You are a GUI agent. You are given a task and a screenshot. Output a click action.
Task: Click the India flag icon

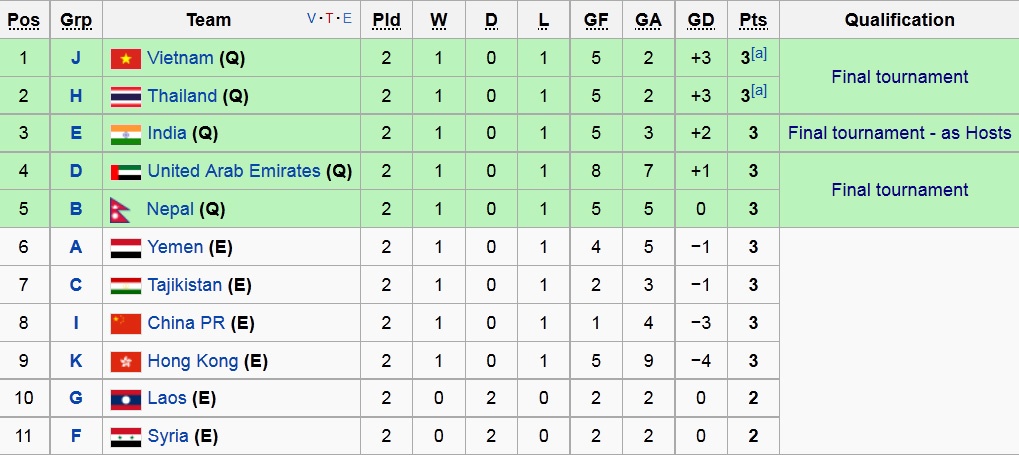tap(125, 134)
